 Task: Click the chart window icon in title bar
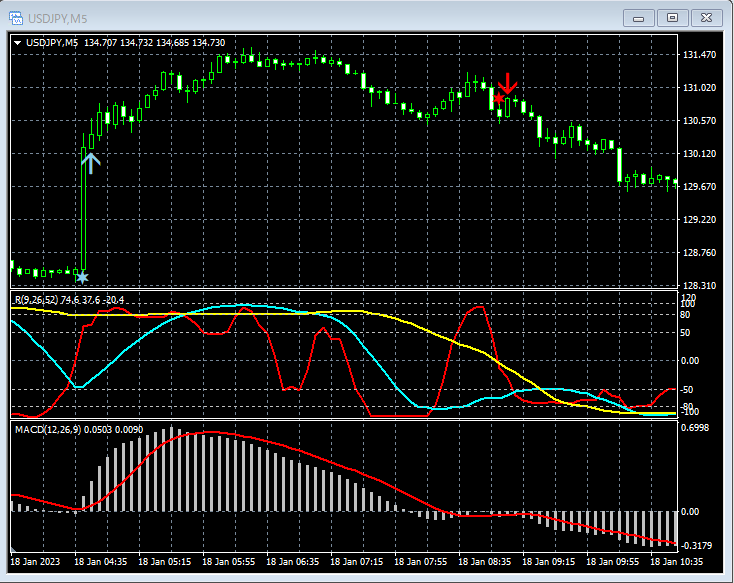pos(17,18)
